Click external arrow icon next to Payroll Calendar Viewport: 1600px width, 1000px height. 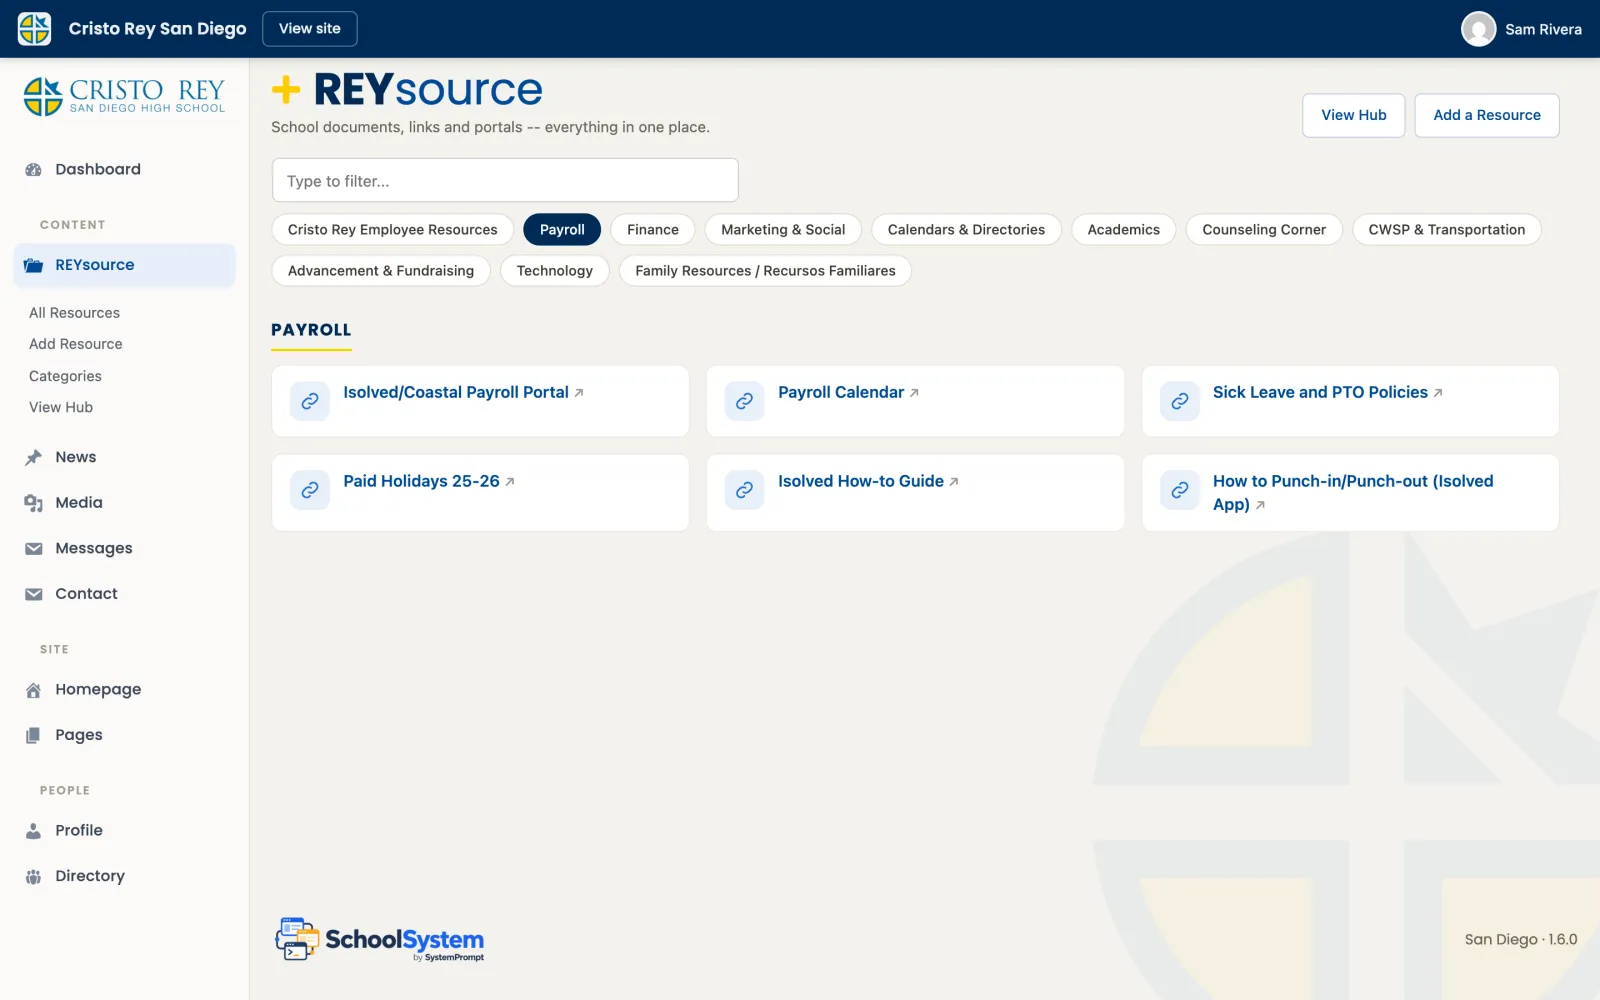(914, 393)
